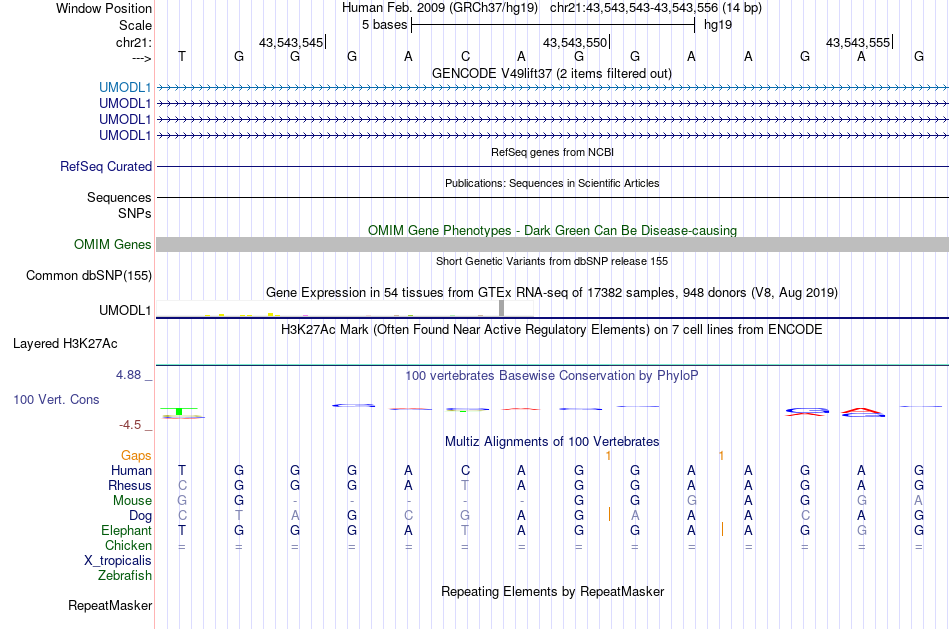Open the RefSeq Curated track label
The image size is (950, 629).
point(106,166)
